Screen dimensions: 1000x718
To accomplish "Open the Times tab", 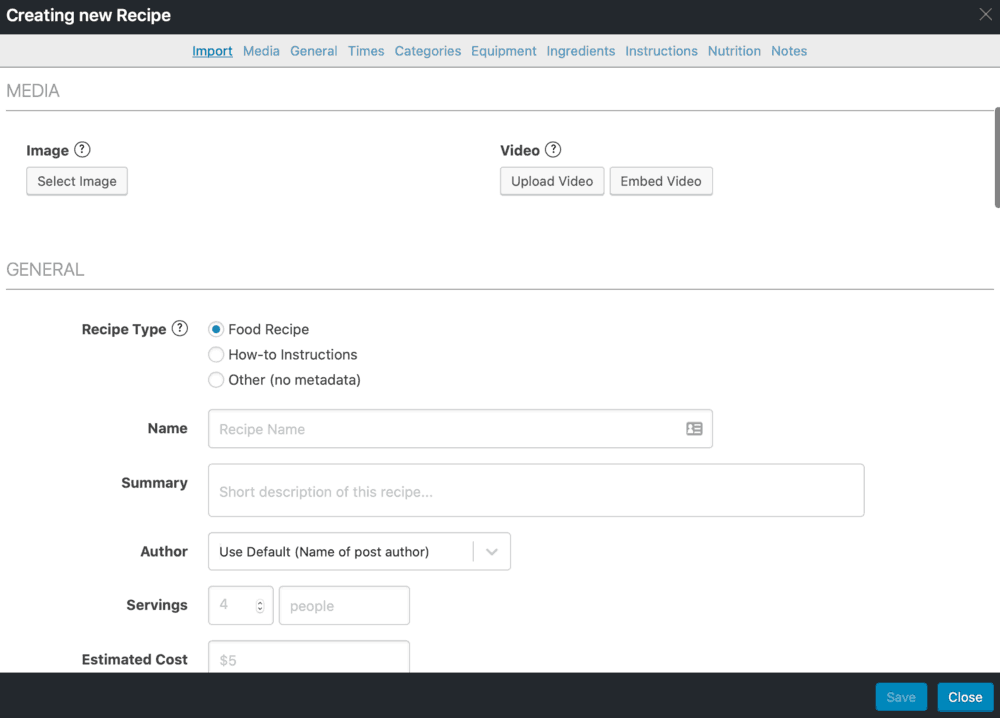I will [366, 51].
